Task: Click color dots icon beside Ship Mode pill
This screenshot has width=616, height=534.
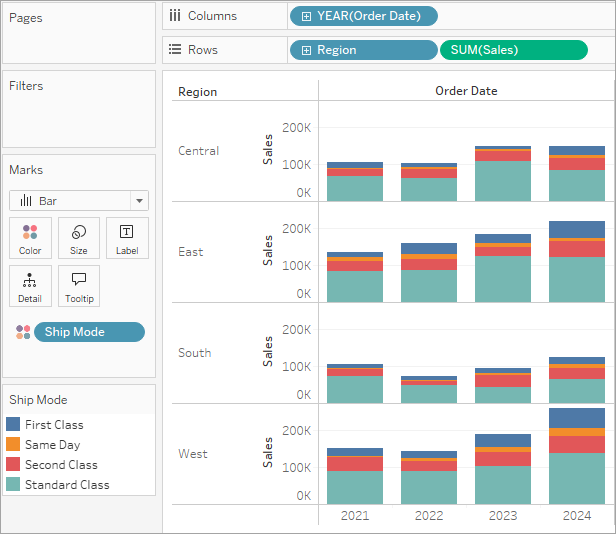Action: [x=23, y=332]
